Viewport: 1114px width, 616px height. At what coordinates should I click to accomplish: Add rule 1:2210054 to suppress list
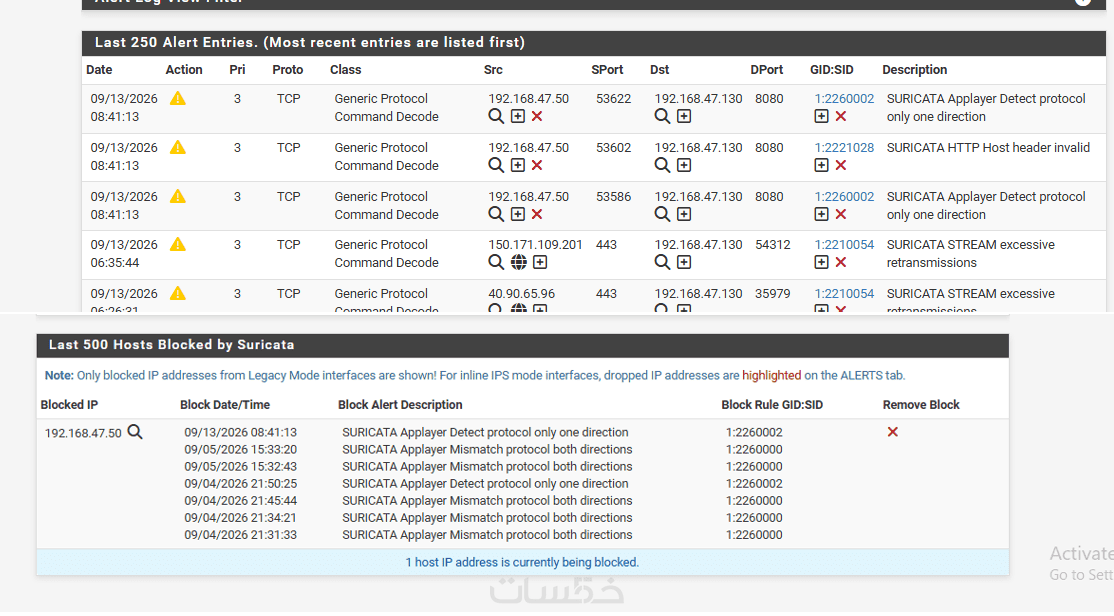[821, 263]
